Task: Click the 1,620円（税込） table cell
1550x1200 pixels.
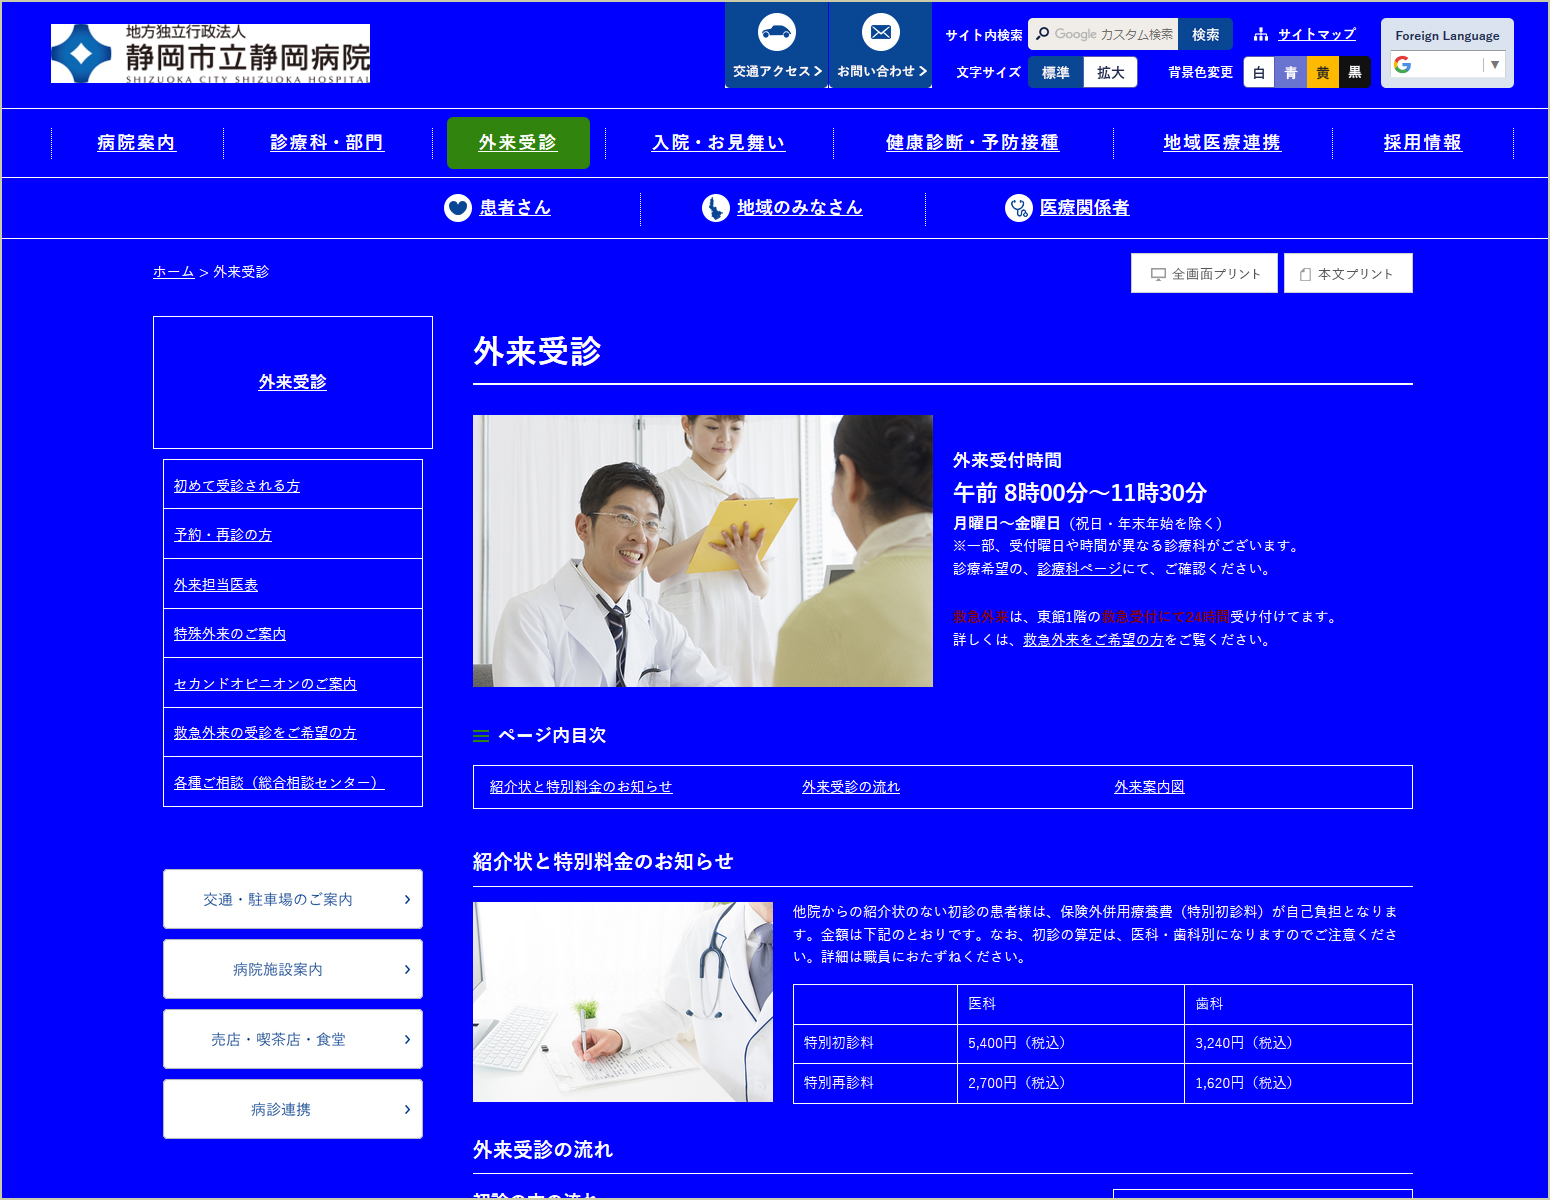Action: point(1299,1083)
